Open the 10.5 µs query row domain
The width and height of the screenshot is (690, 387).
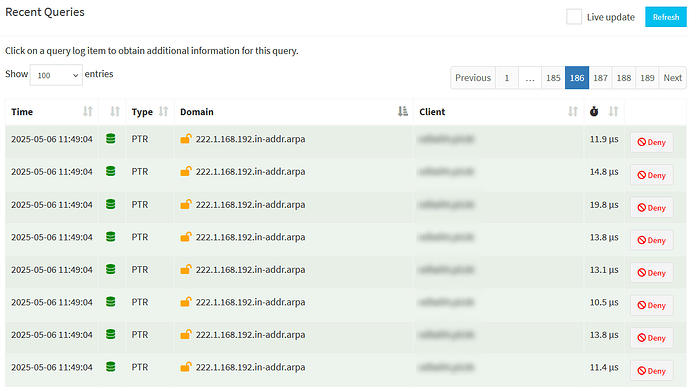[x=250, y=302]
